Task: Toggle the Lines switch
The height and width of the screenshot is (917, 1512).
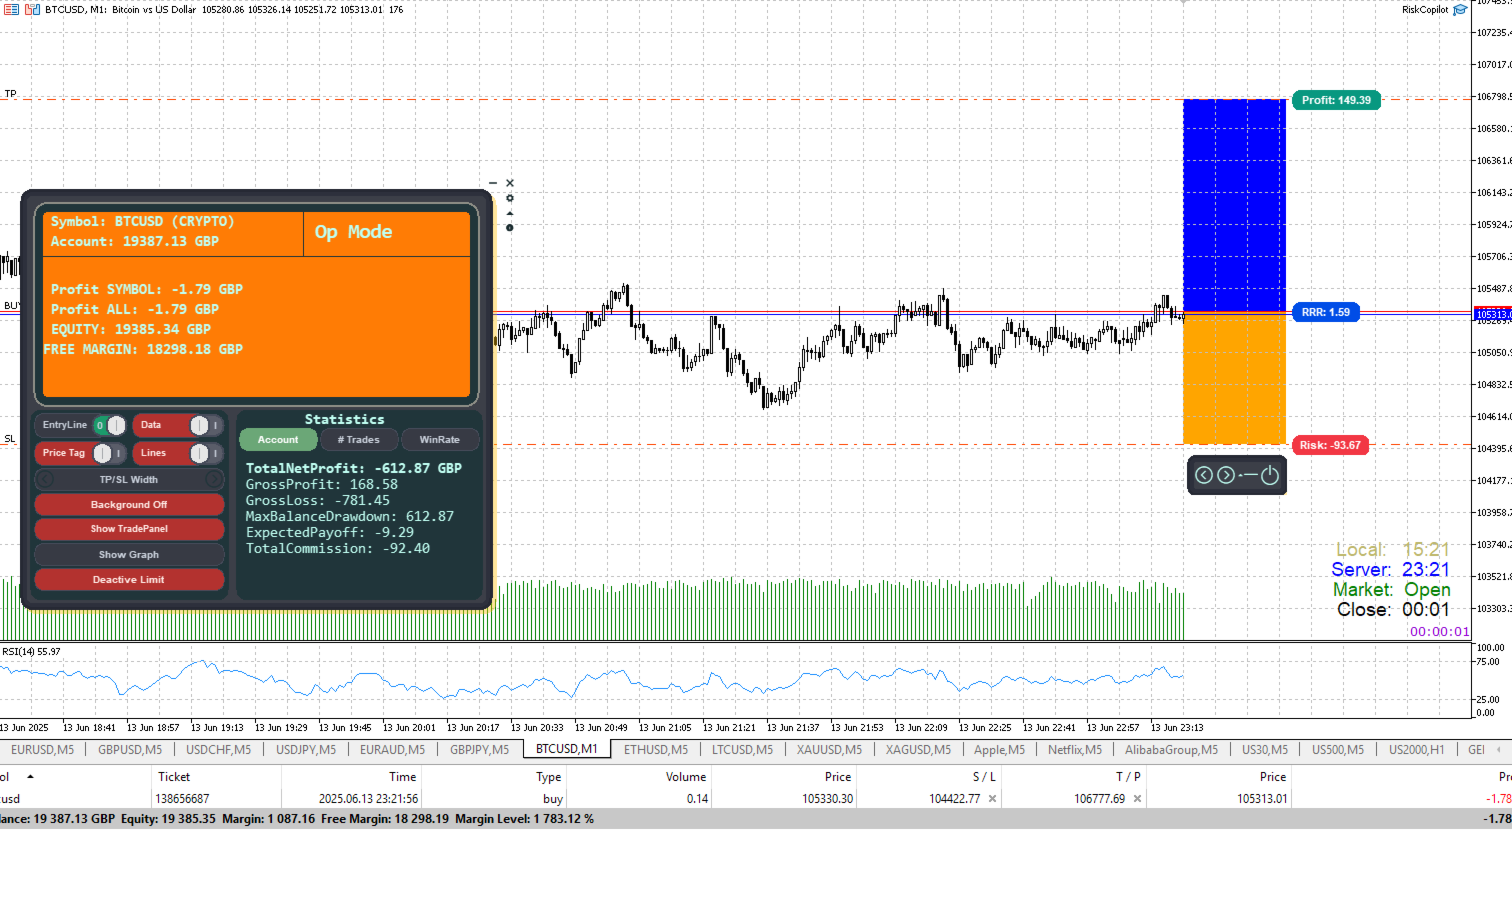Action: pyautogui.click(x=206, y=453)
